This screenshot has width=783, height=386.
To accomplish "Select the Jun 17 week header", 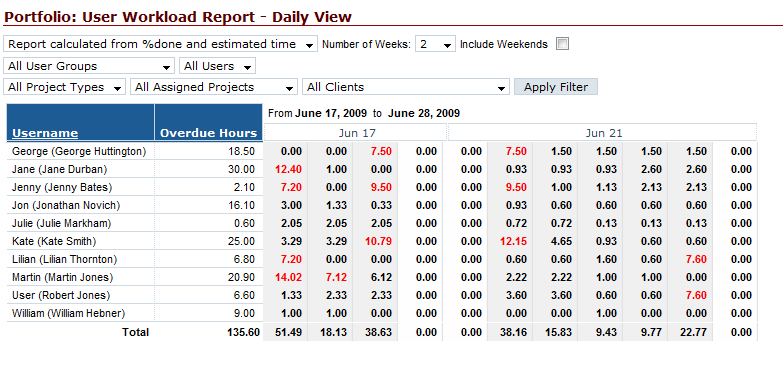I will pos(356,133).
